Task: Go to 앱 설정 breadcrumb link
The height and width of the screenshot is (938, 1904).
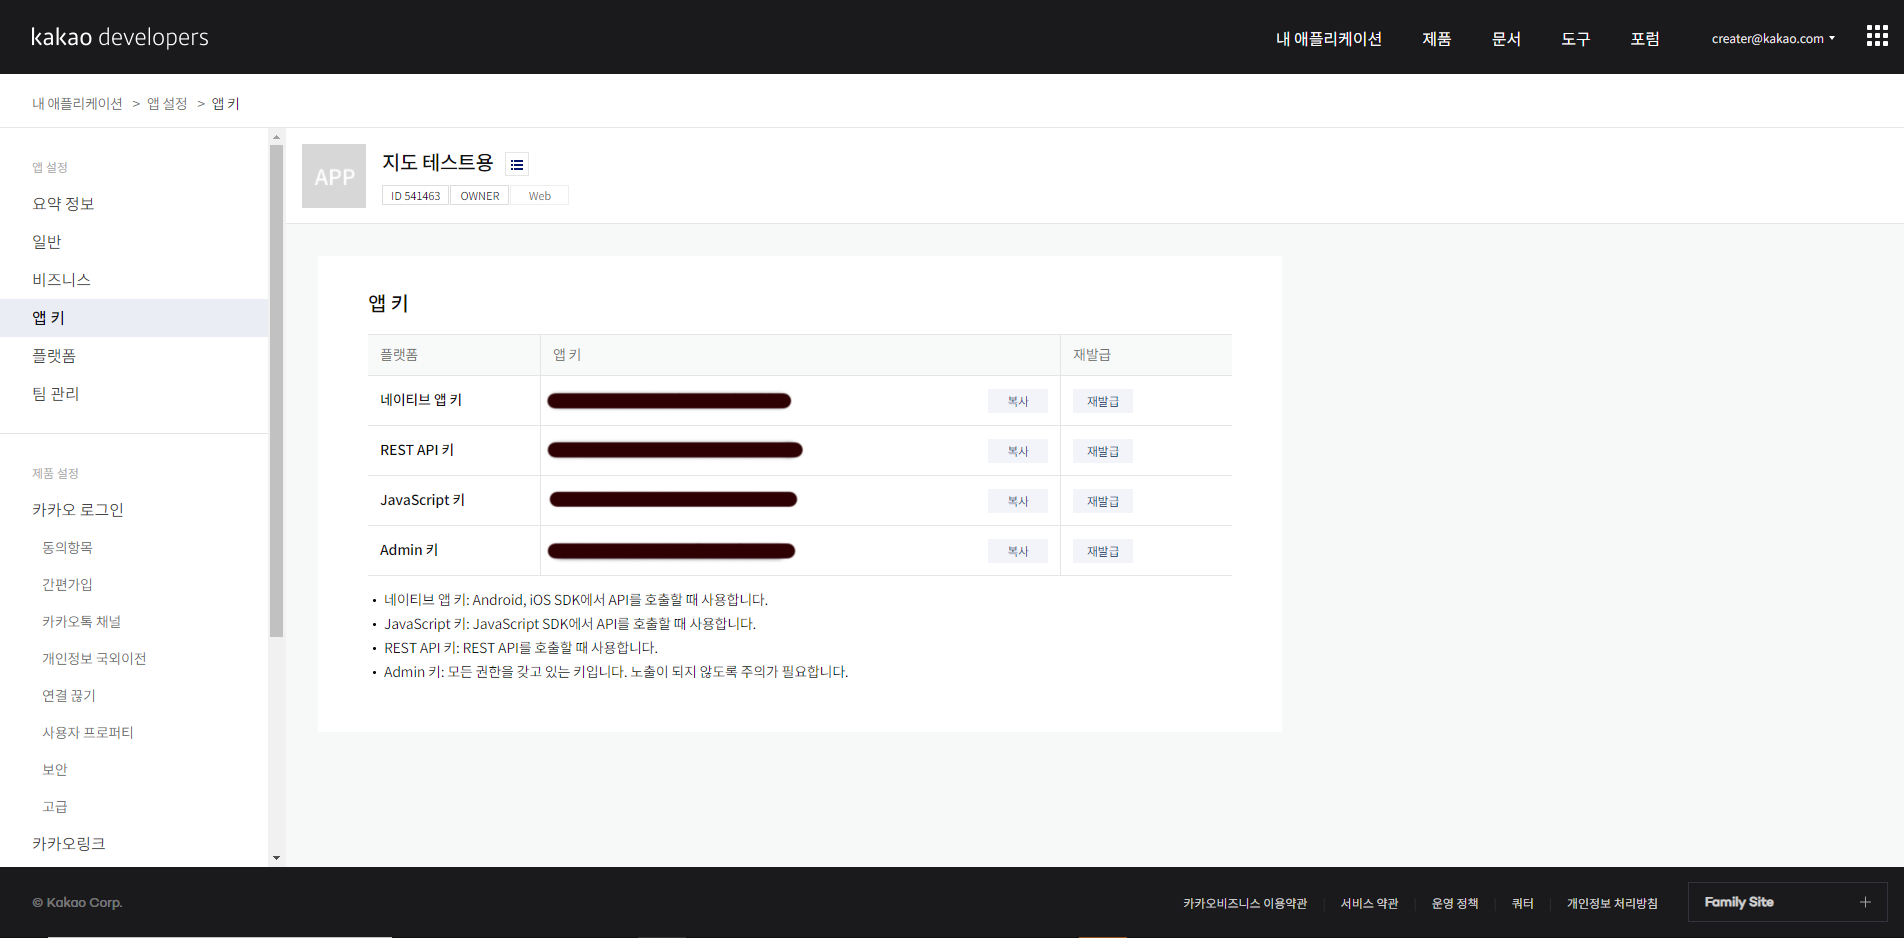Action: coord(167,103)
